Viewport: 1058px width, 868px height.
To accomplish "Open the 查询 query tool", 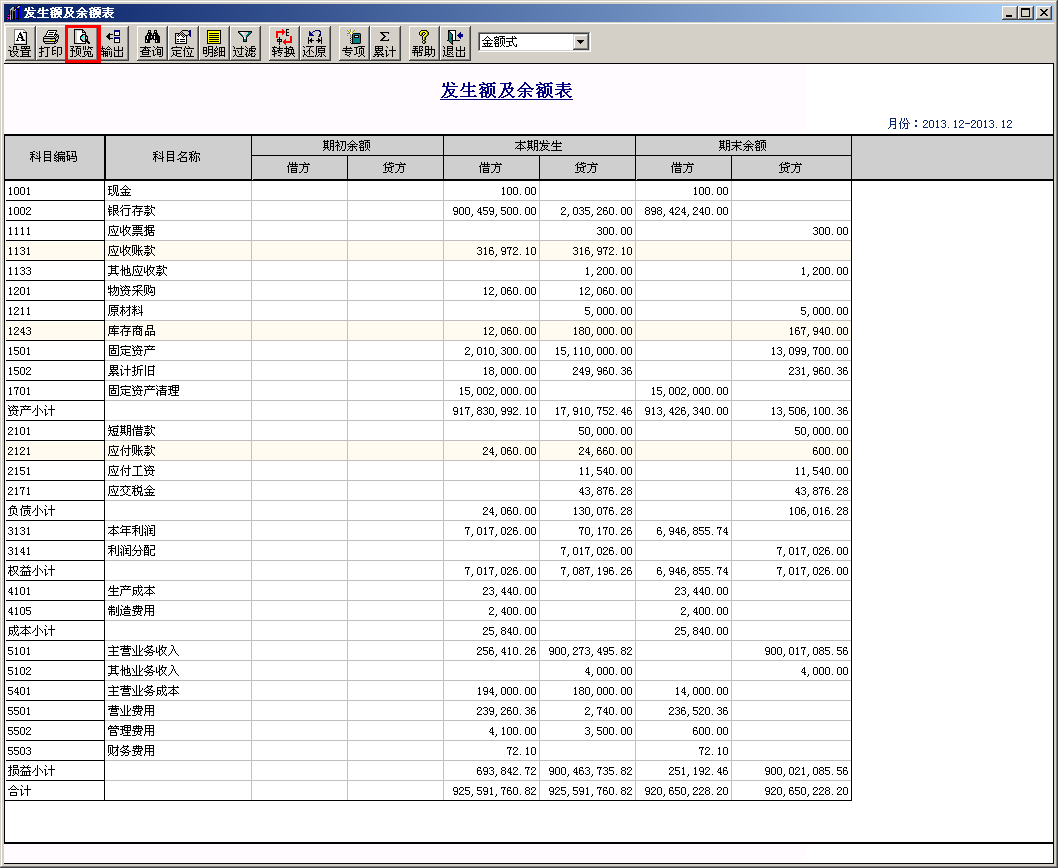I will 152,44.
